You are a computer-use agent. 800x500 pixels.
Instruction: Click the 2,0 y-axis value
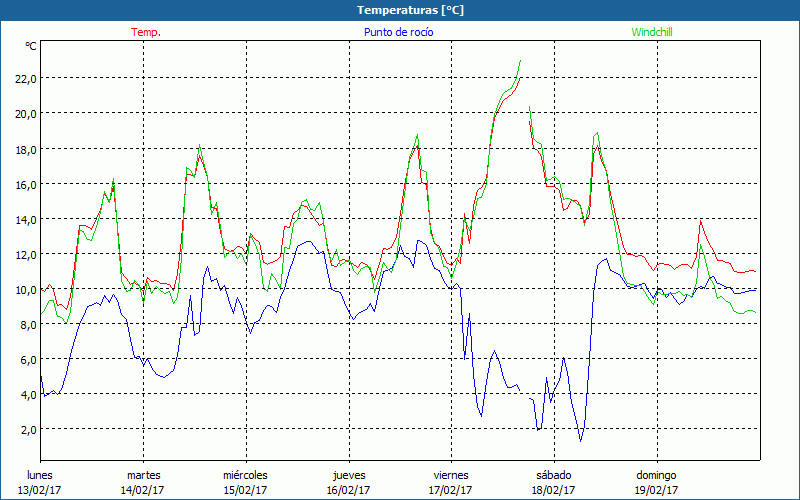(x=27, y=429)
